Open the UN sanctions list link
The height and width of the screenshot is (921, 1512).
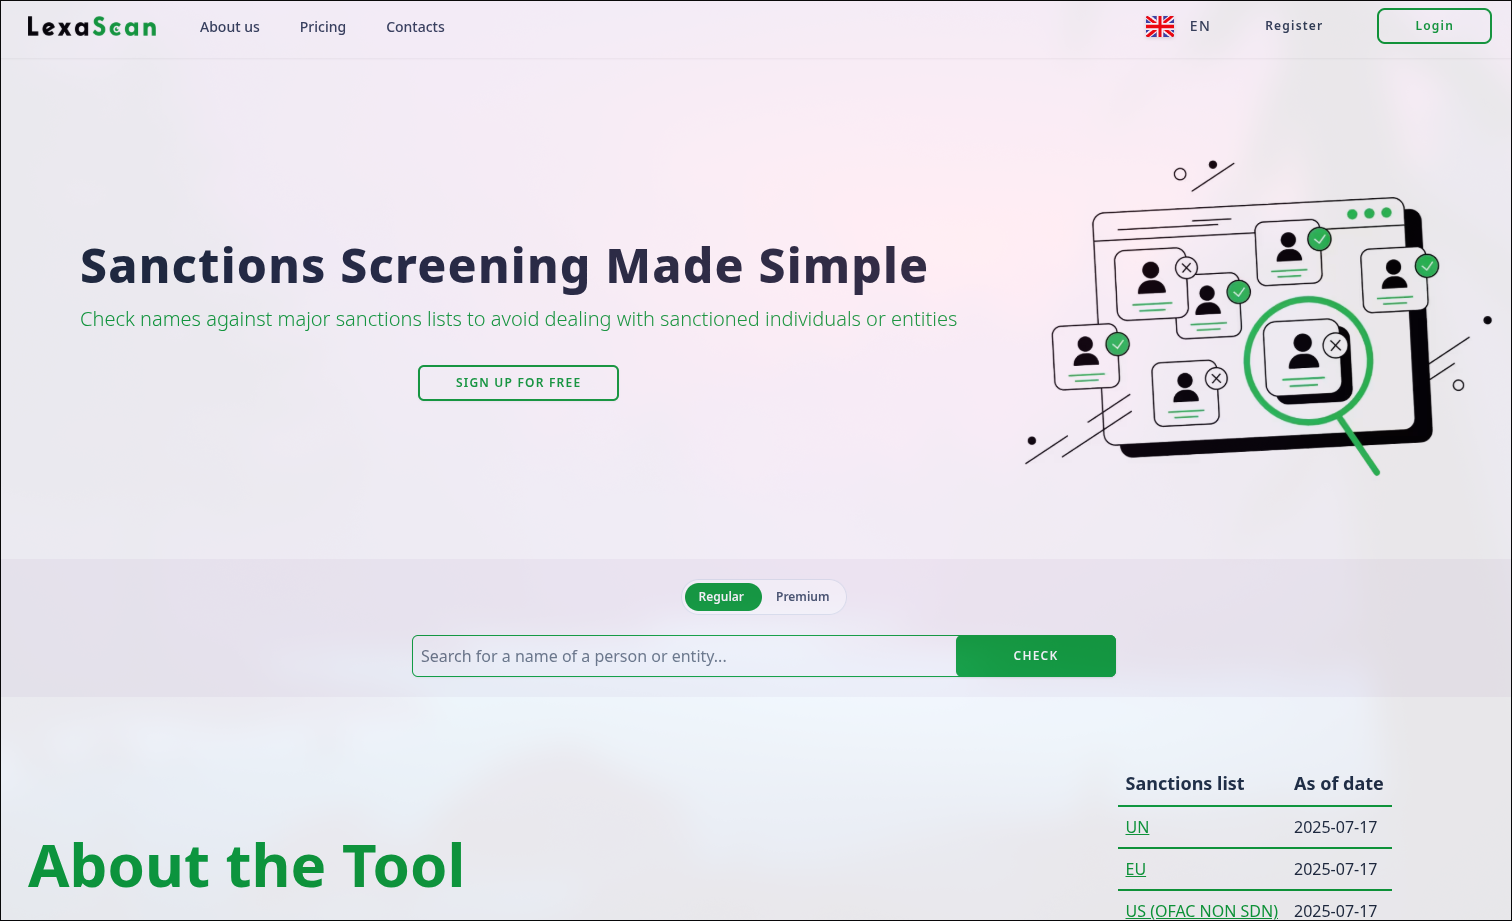[1137, 827]
